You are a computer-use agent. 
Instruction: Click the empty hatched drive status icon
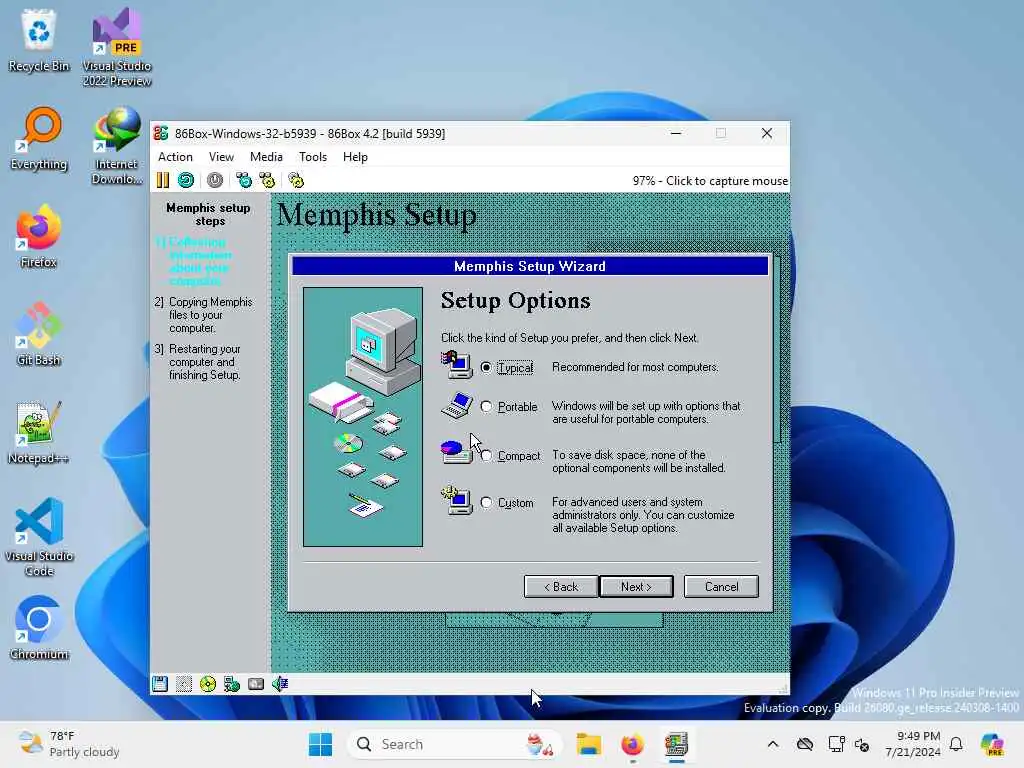point(184,684)
